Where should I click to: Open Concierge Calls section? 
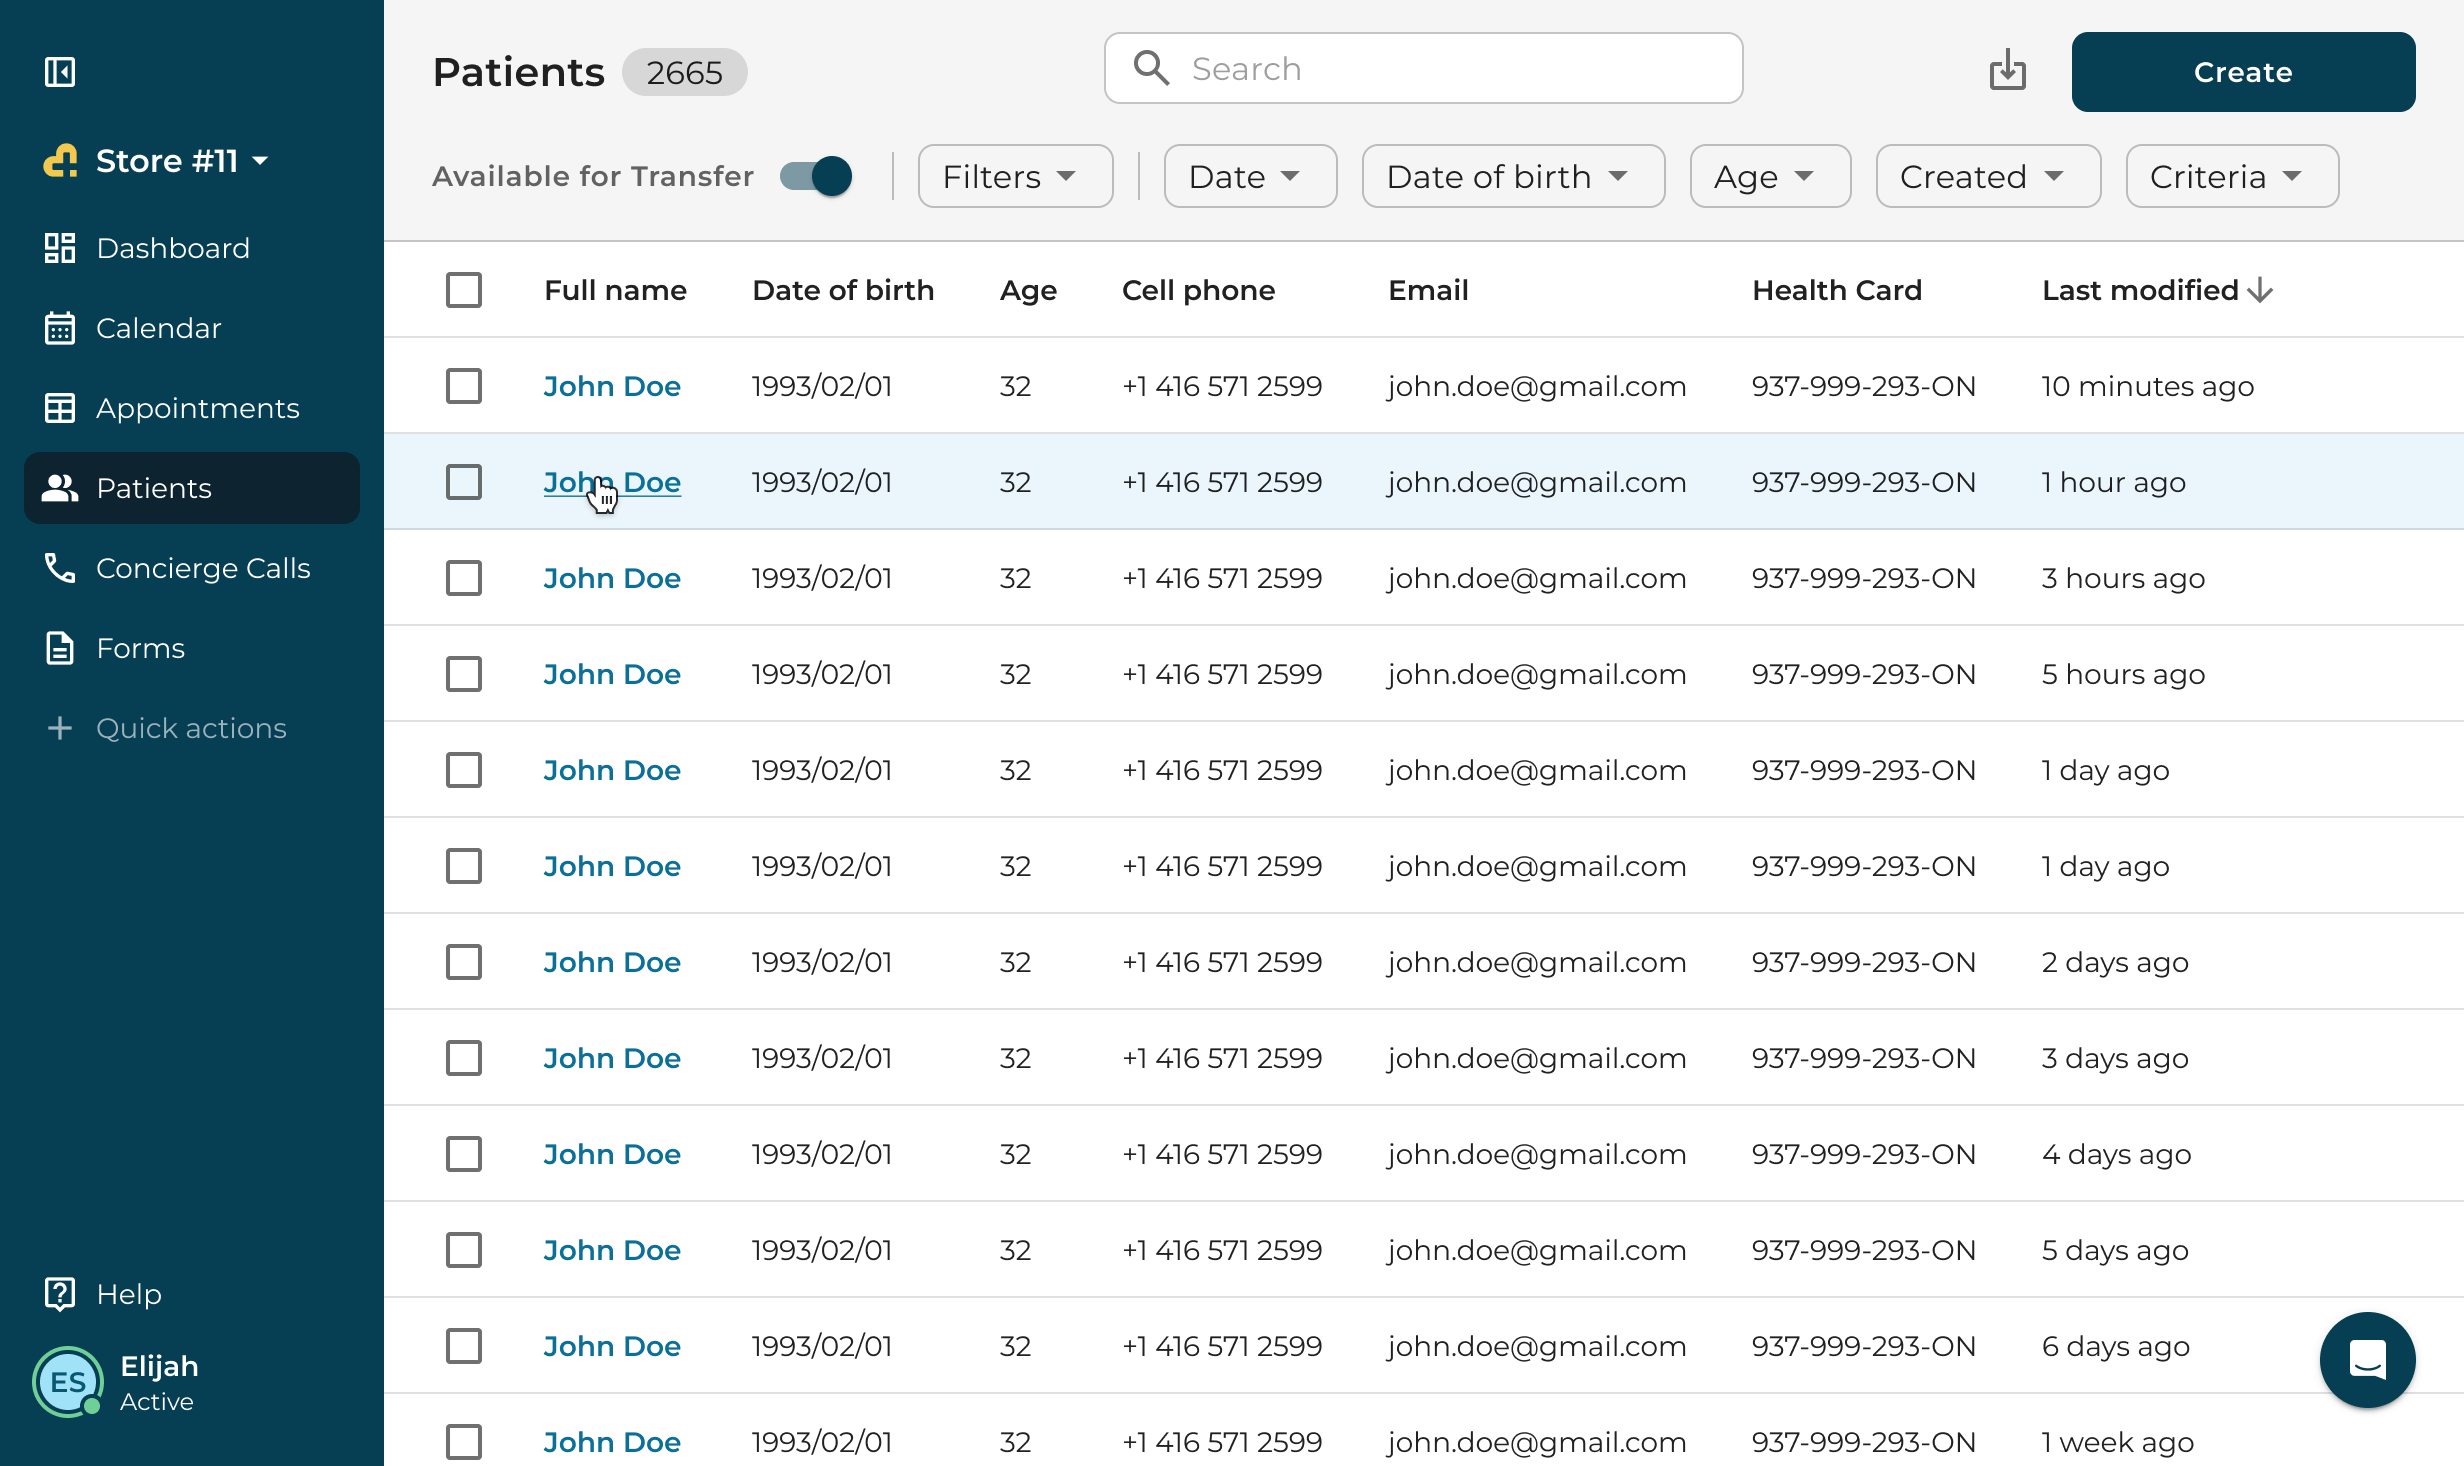tap(192, 568)
